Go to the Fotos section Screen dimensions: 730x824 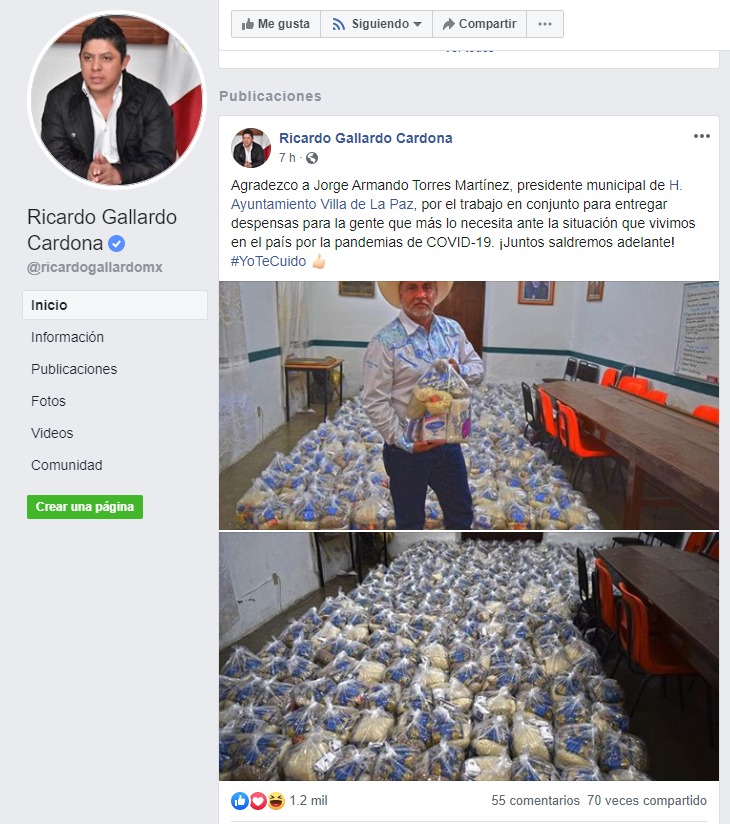tap(48, 401)
